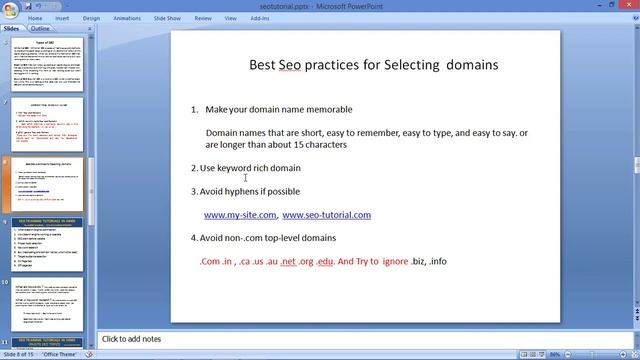The width and height of the screenshot is (640, 360).
Task: Click the red '.Com .in , .ca .us' text line
Action: pos(322,261)
